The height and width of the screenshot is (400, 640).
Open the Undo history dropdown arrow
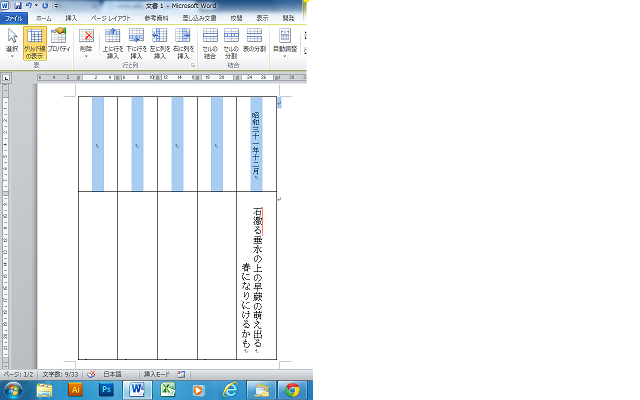(x=36, y=6)
